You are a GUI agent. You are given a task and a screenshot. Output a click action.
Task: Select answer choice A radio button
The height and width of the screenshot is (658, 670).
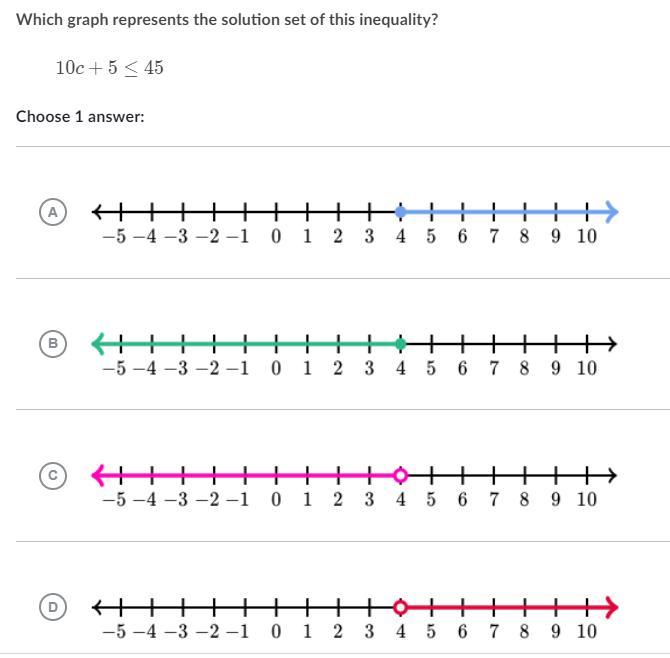(53, 212)
